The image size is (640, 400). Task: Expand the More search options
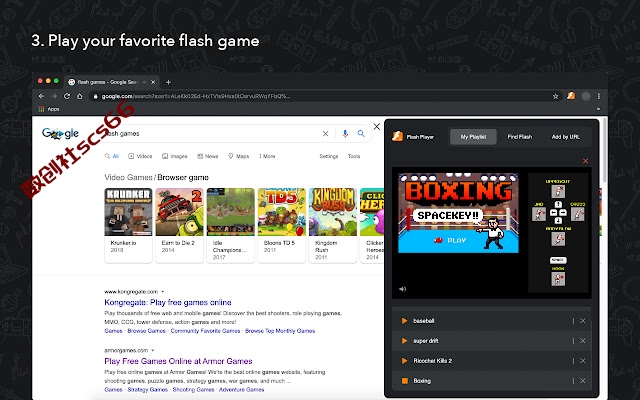pyautogui.click(x=267, y=156)
